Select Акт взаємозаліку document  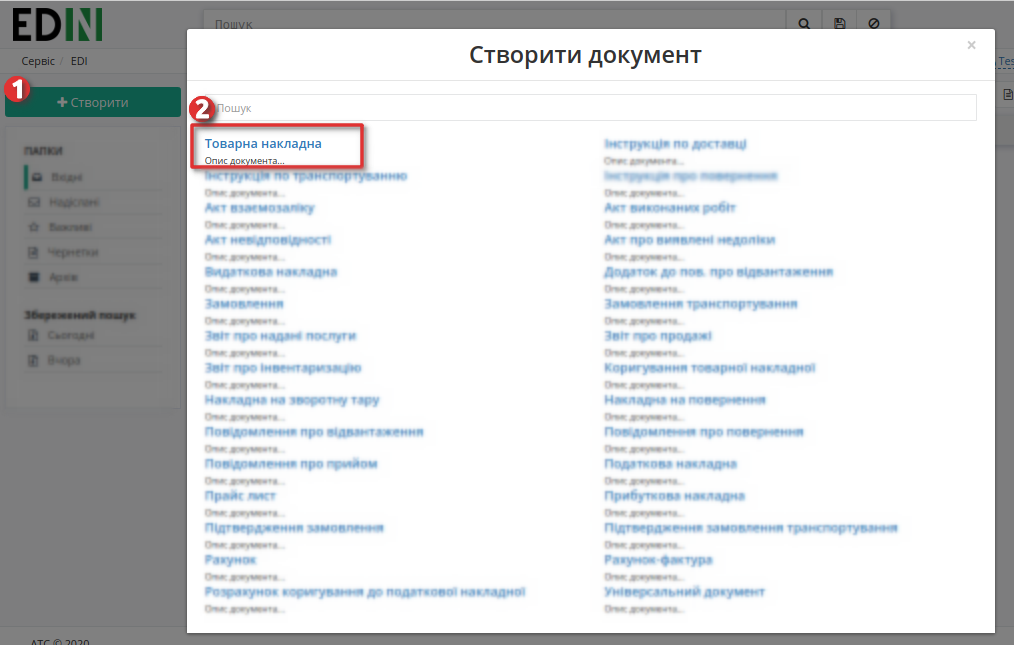click(259, 208)
